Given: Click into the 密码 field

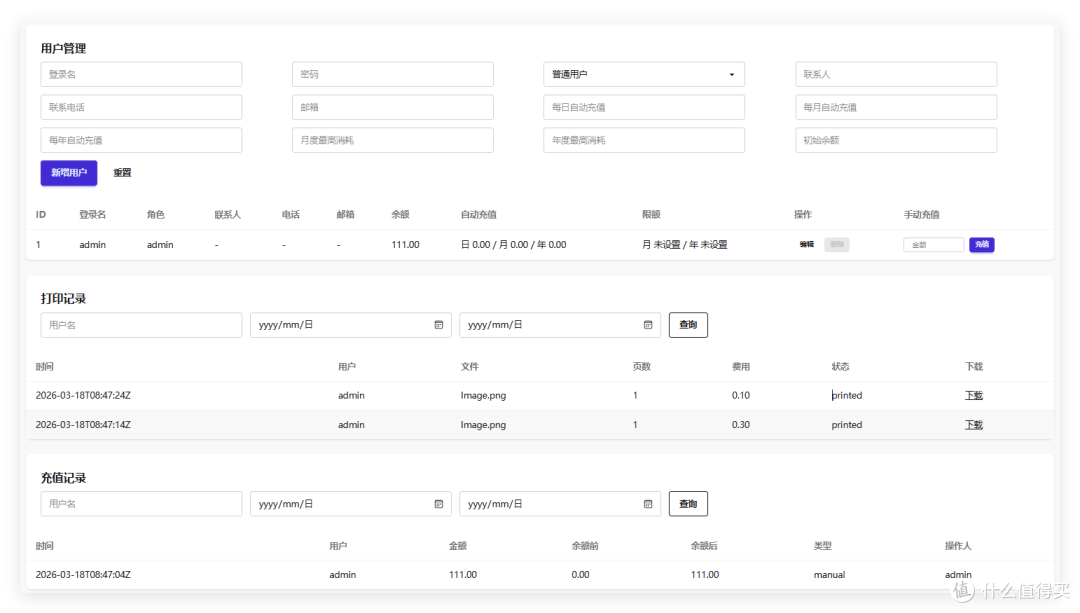Looking at the screenshot, I should pos(392,75).
